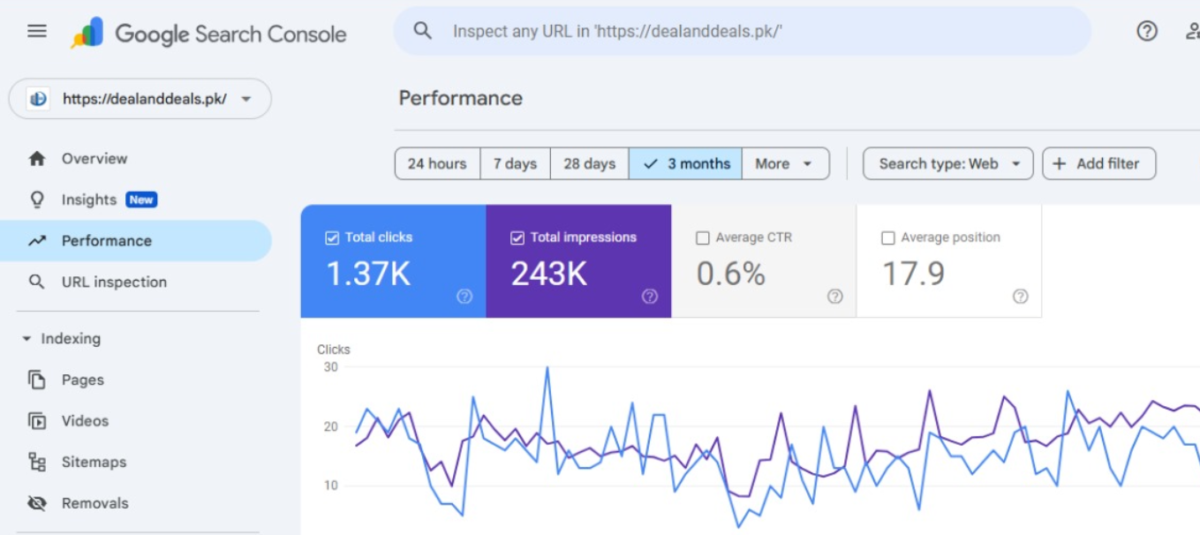Click the Videos playlist icon
This screenshot has width=1200, height=535.
[x=37, y=421]
